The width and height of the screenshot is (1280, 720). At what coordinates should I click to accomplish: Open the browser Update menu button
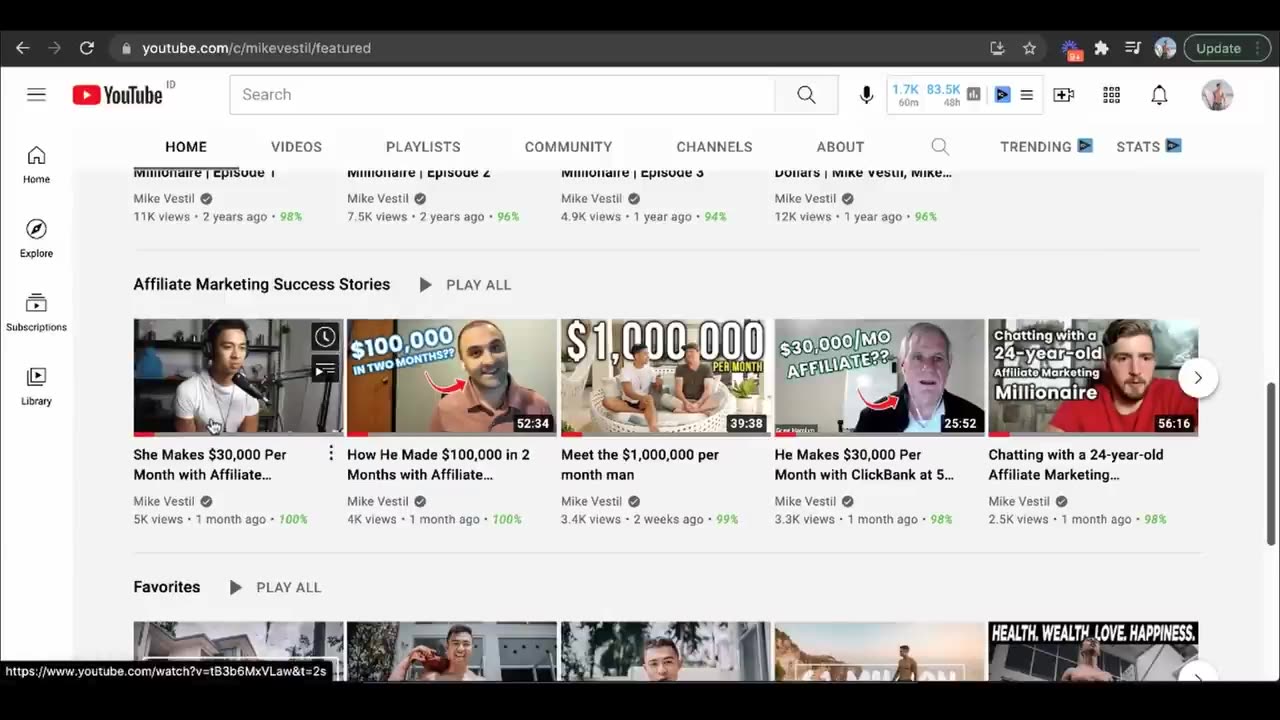[1227, 48]
